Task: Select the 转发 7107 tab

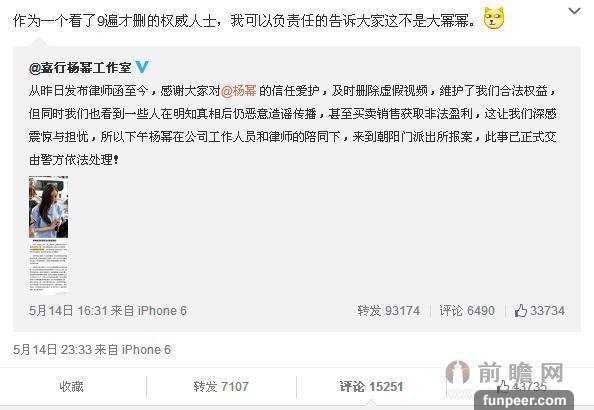Action: 221,387
